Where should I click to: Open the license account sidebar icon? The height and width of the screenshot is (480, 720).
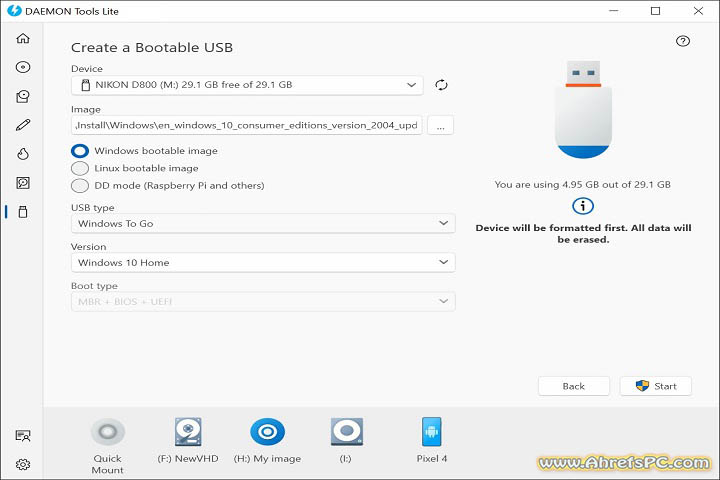(x=23, y=435)
